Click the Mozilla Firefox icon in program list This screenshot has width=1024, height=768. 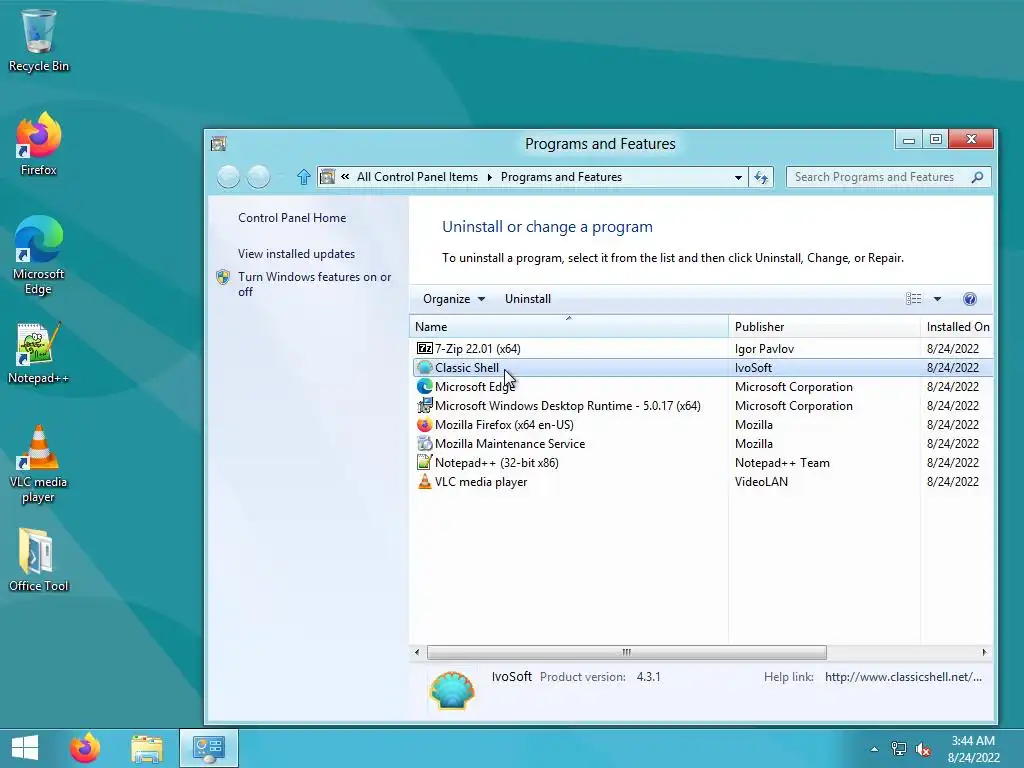click(x=424, y=424)
